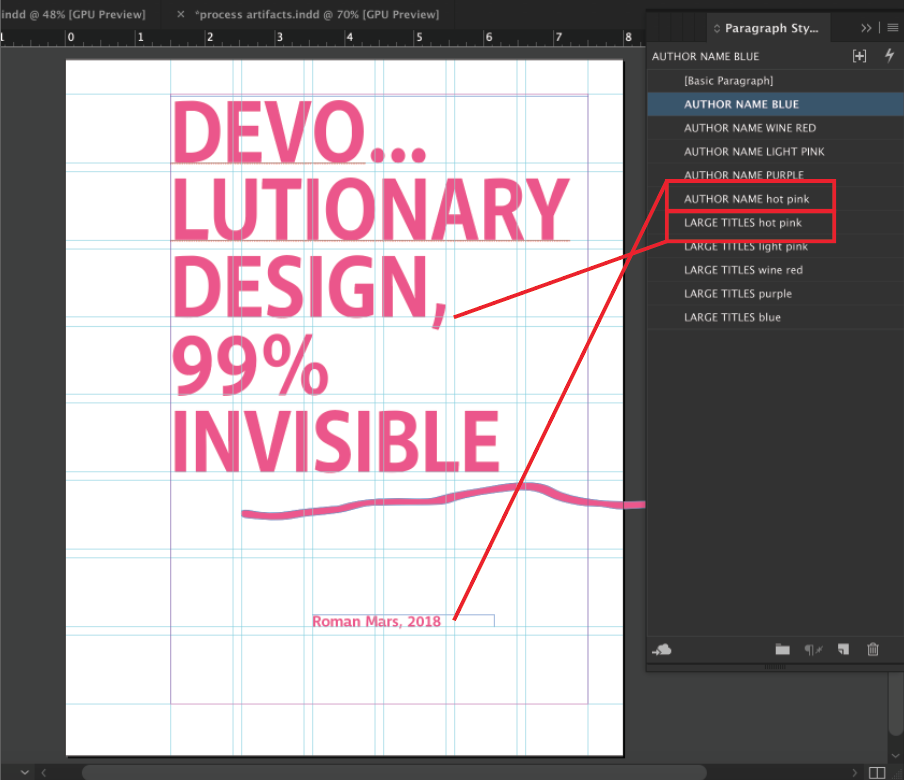Create a new style group folder

point(782,650)
